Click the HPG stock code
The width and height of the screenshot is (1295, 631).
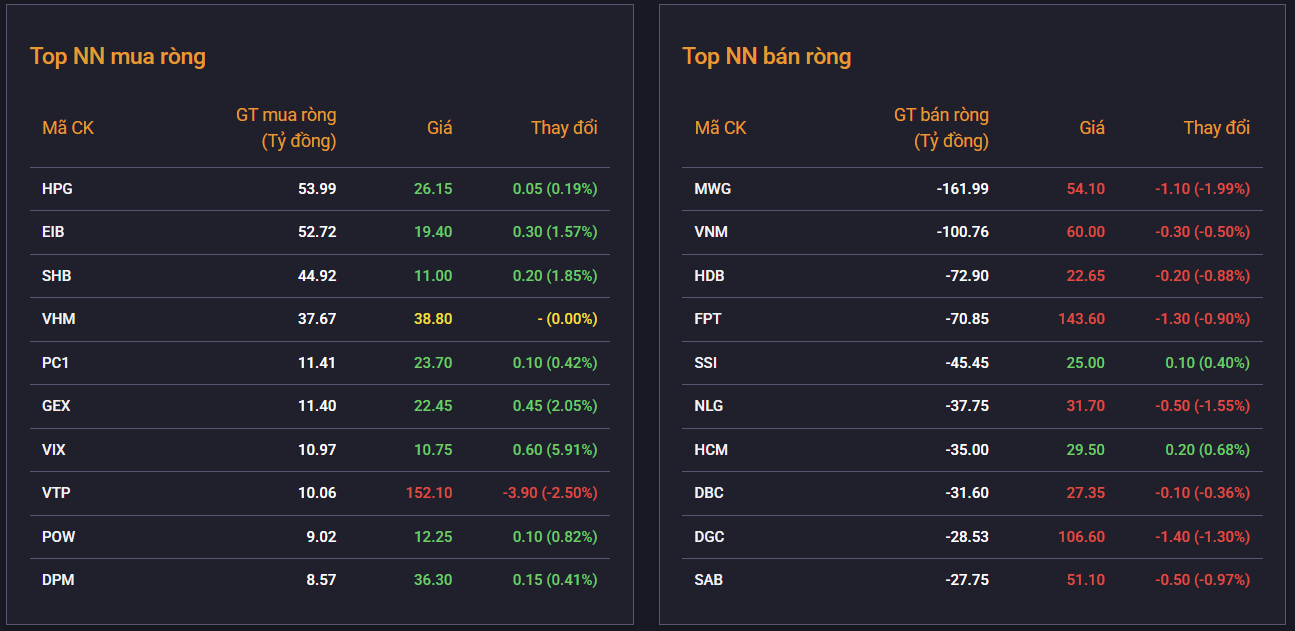[57, 188]
